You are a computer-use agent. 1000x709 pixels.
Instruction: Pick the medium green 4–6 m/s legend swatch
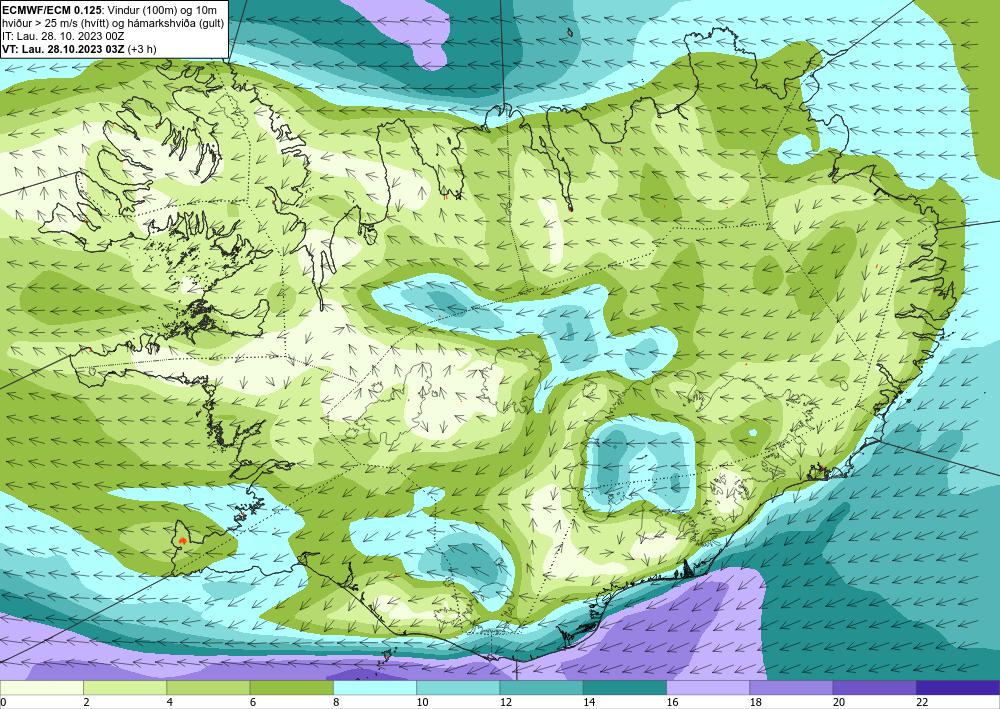pyautogui.click(x=208, y=688)
